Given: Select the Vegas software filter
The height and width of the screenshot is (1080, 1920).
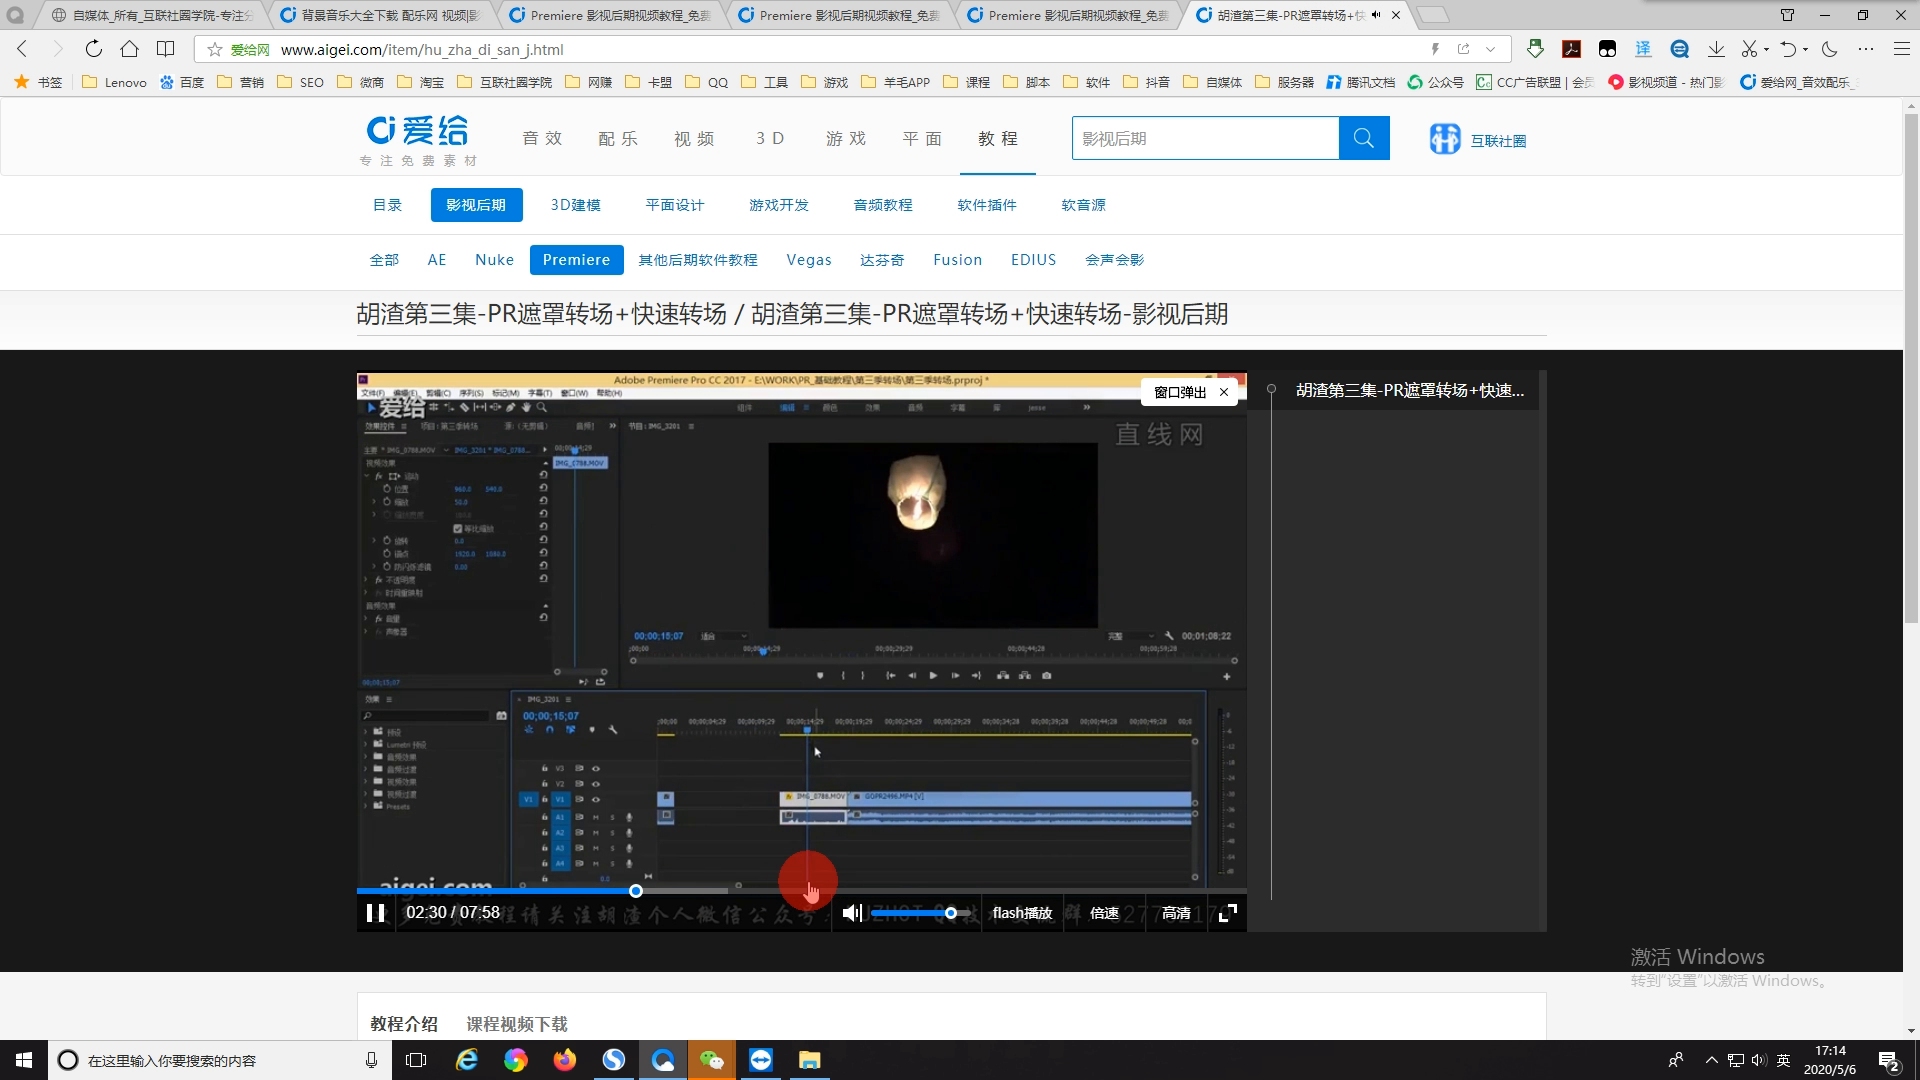Looking at the screenshot, I should pyautogui.click(x=809, y=260).
